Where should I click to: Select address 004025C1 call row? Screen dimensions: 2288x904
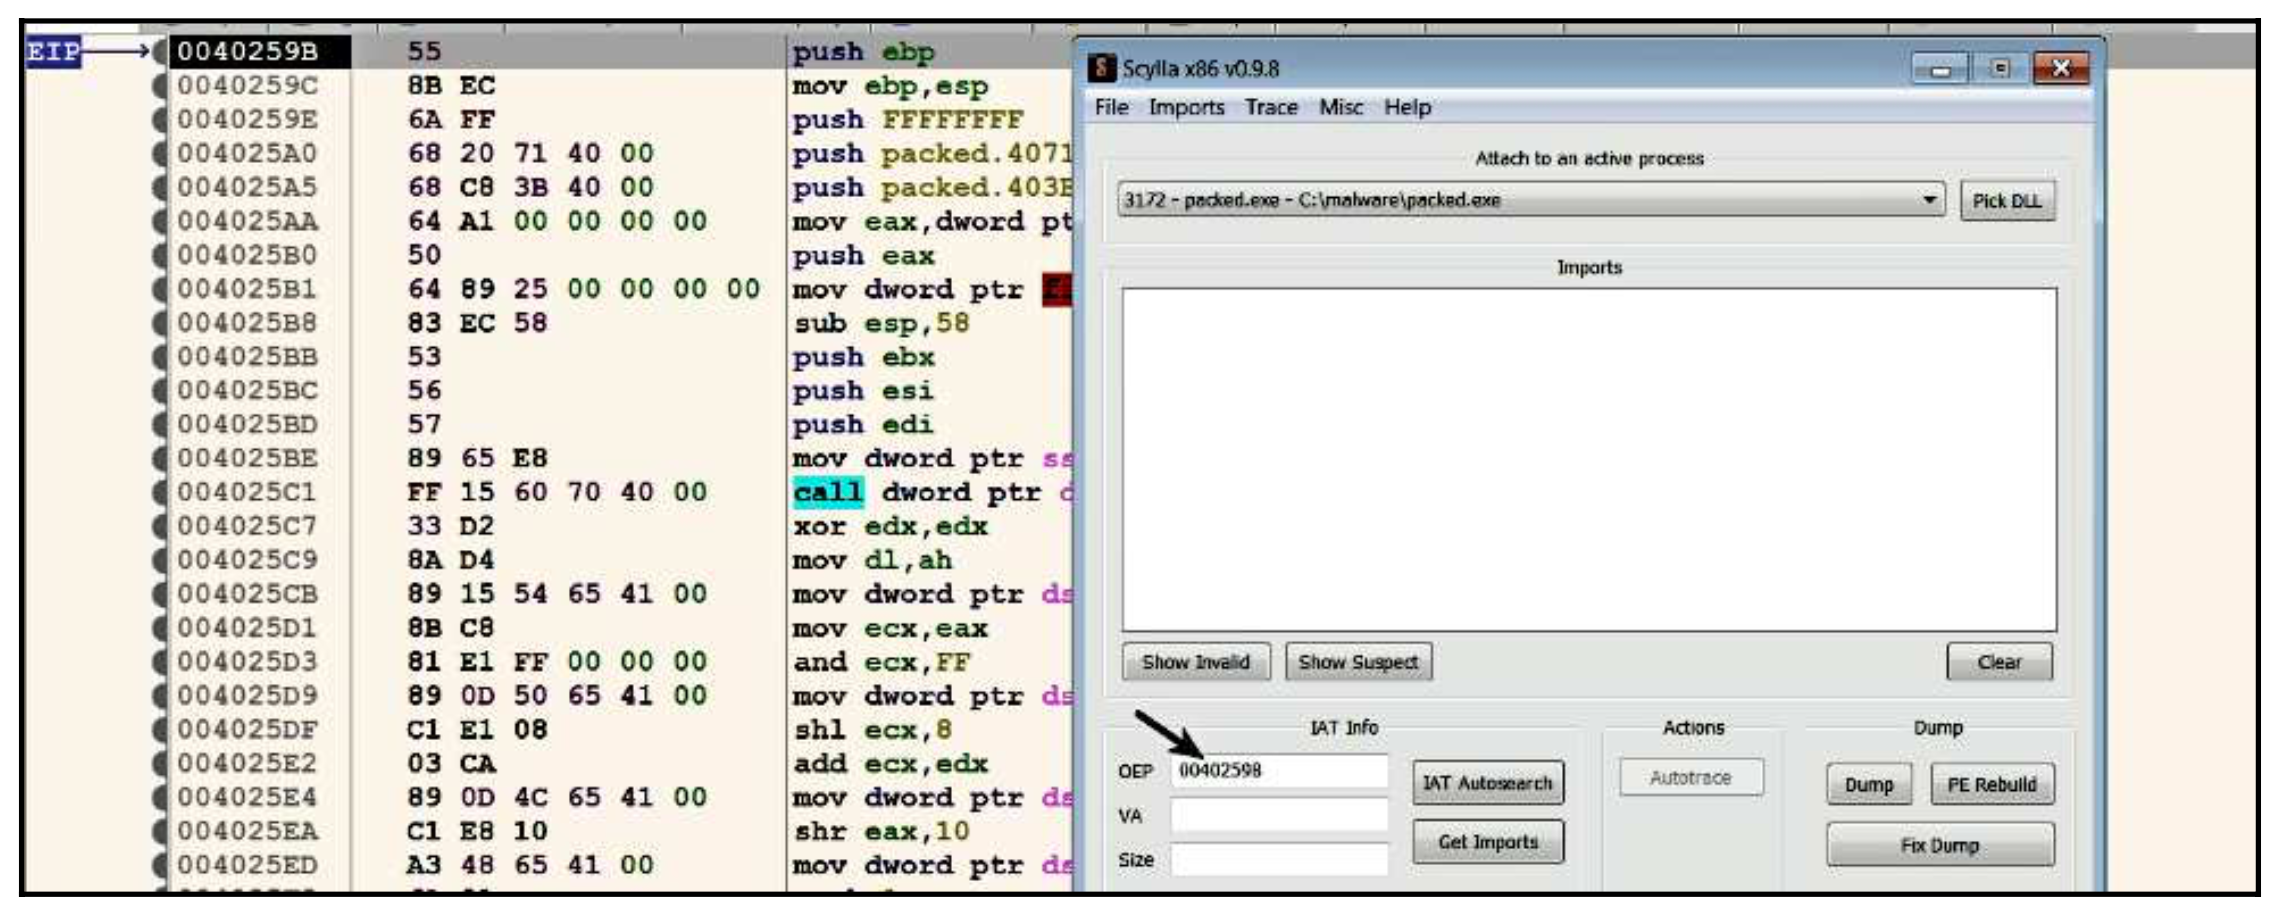[248, 492]
